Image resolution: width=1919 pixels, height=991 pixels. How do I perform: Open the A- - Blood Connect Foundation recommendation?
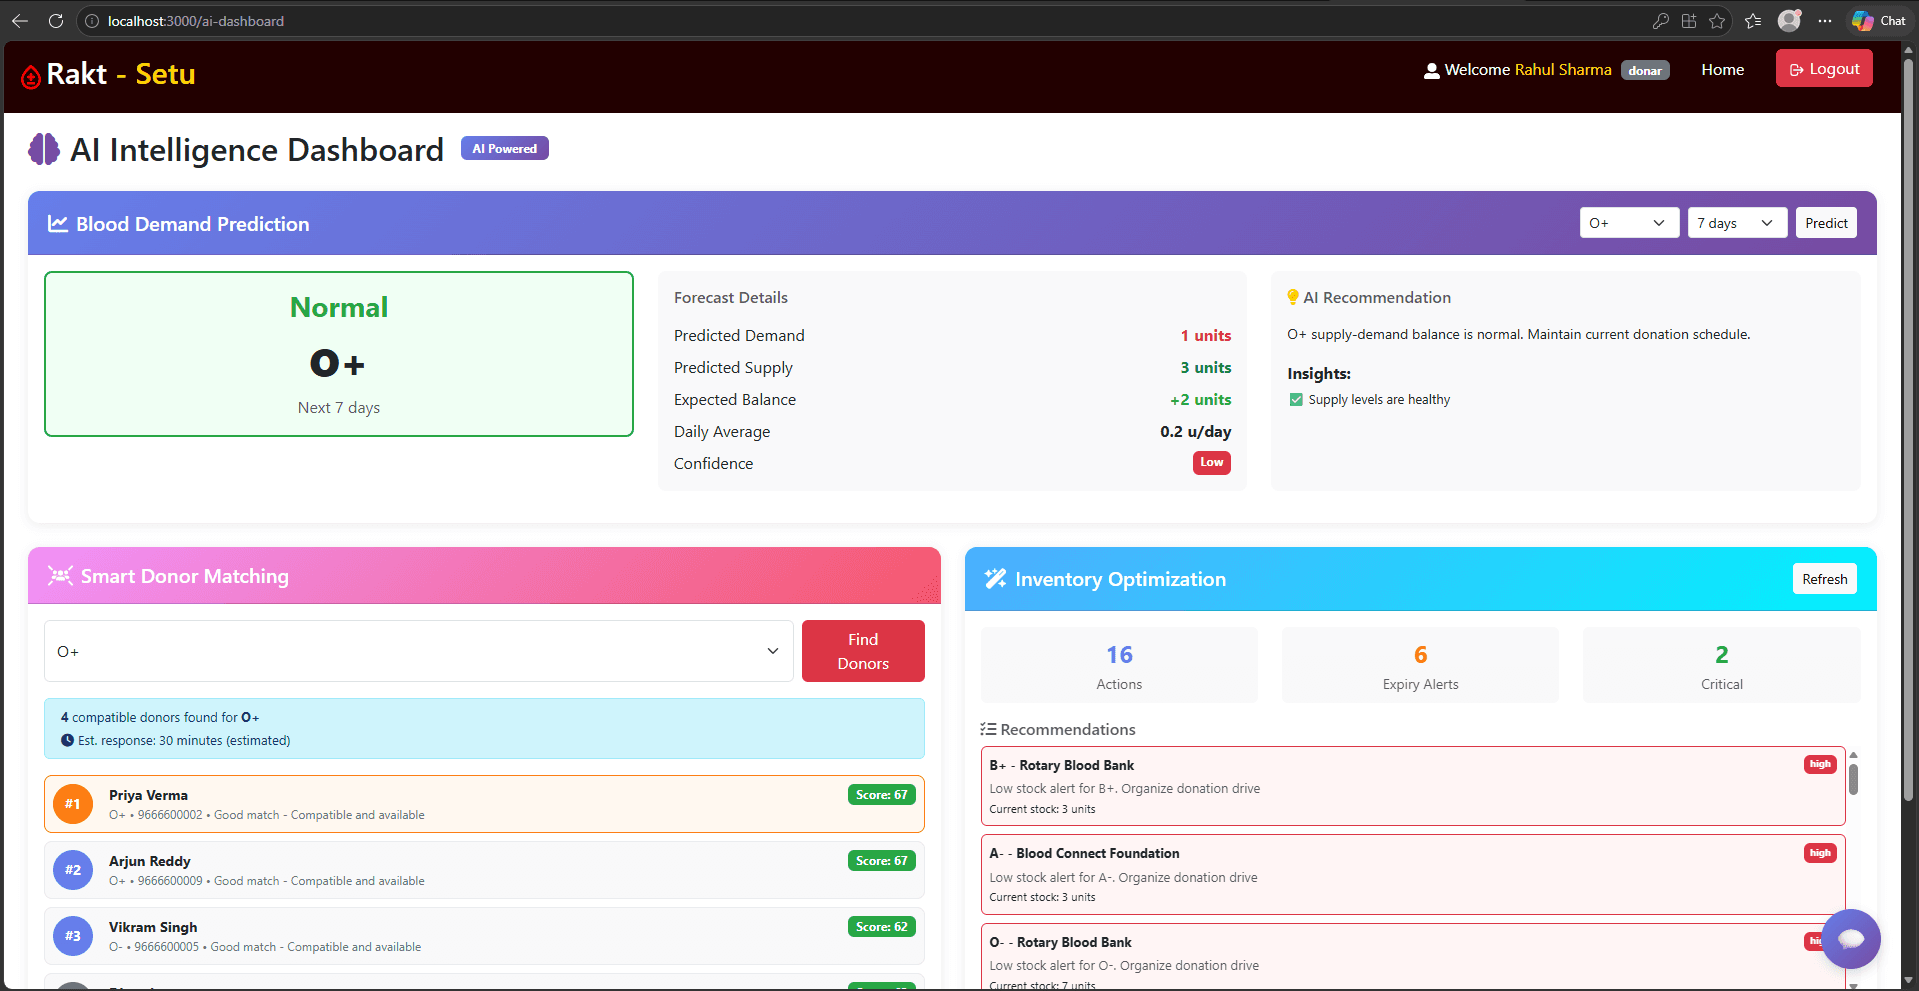[x=1413, y=874]
